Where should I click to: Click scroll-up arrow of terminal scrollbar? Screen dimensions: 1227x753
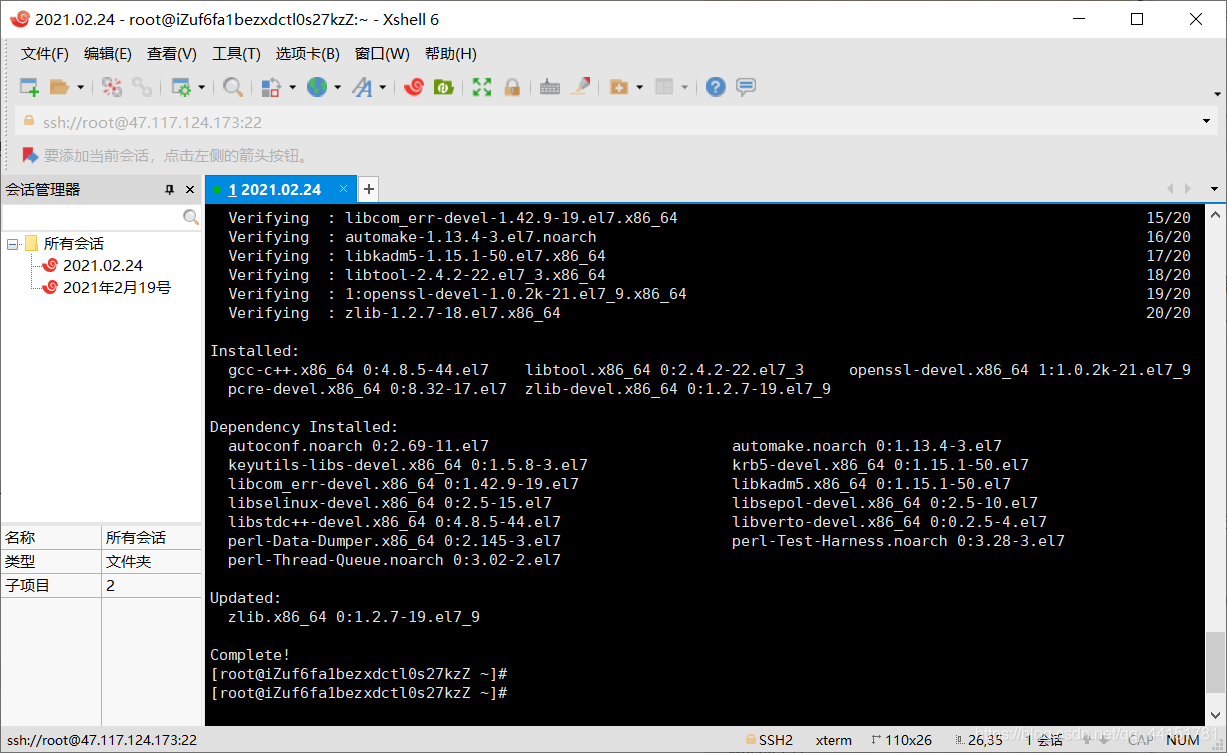point(1214,215)
